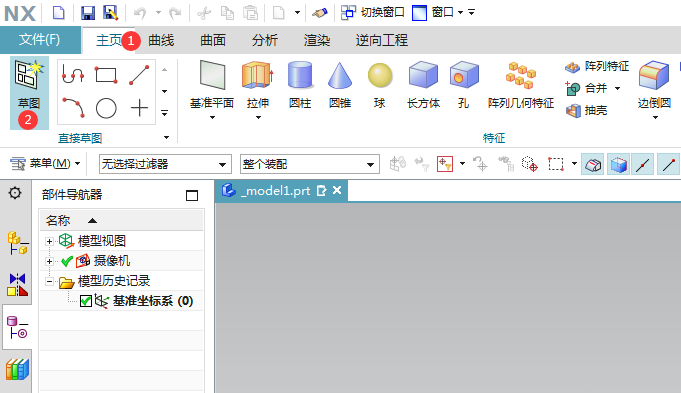The width and height of the screenshot is (681, 393).
Task: Expand the 模型视图 tree node
Action: (x=50, y=241)
